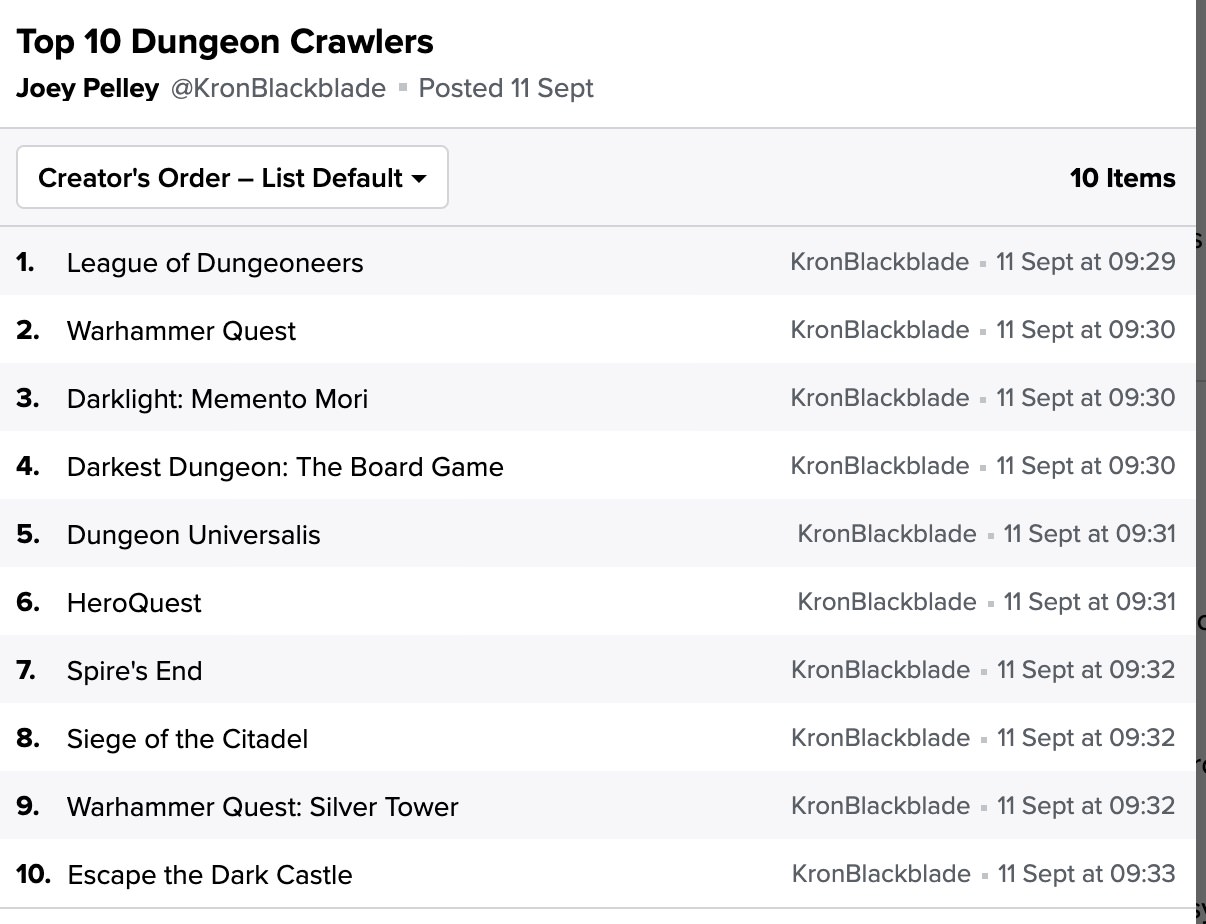Click the Top 10 Dungeon Crawlers title
Image resolution: width=1206 pixels, height=924 pixels.
point(225,42)
